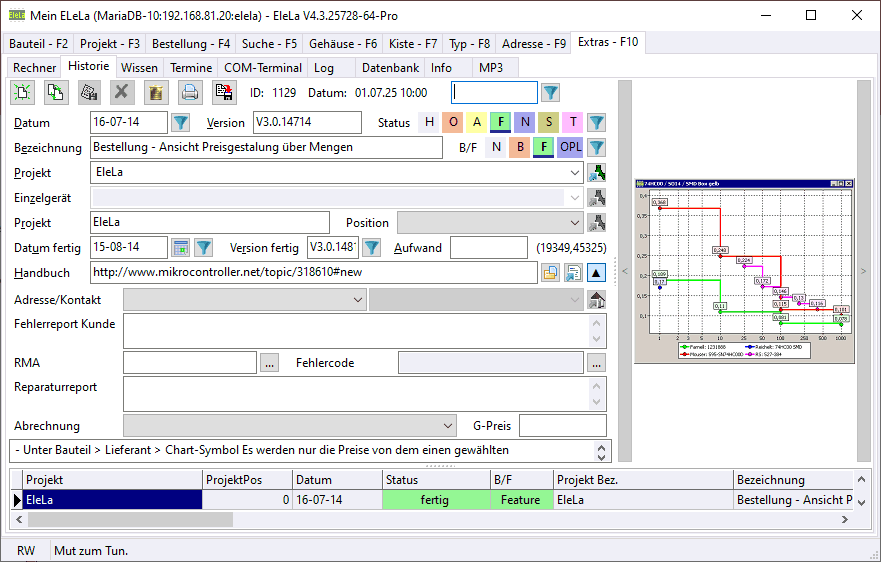Click the printer icon in toolbar
This screenshot has height=562, width=881.
coord(189,93)
